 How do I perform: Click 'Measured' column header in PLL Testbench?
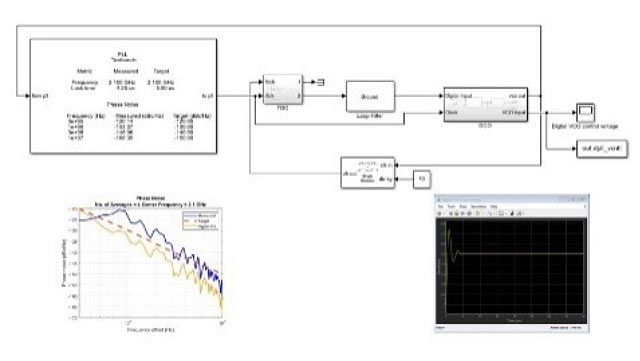pos(125,71)
